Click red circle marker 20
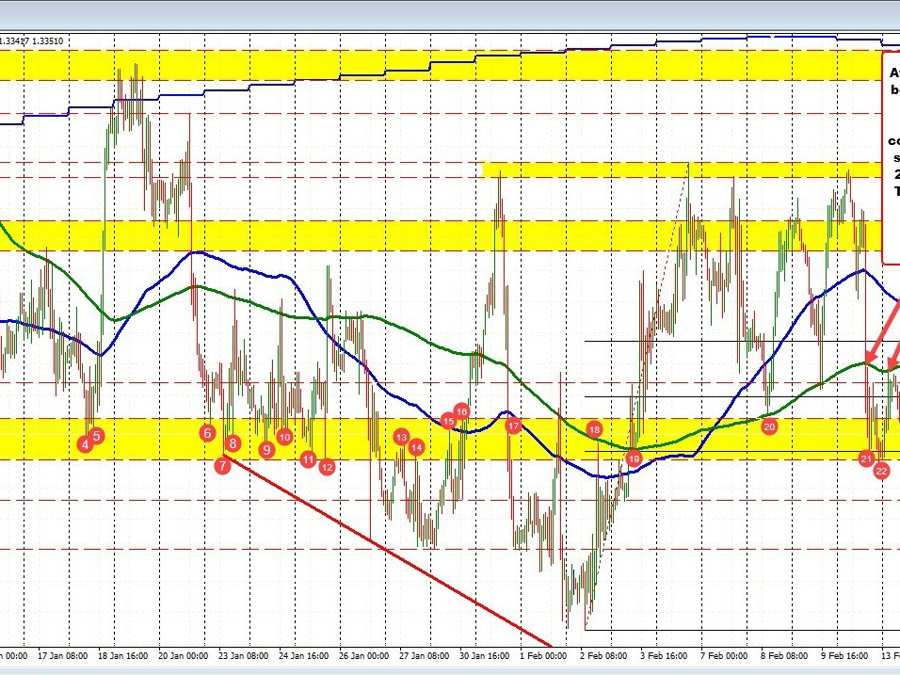The width and height of the screenshot is (900, 675). (x=769, y=426)
